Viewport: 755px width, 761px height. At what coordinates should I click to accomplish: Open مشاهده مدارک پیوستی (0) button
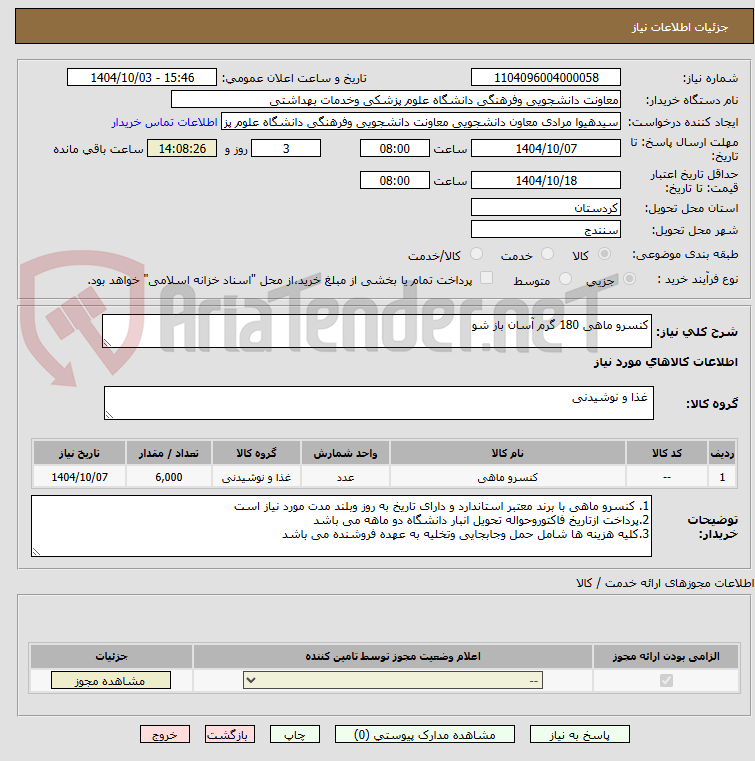[425, 734]
